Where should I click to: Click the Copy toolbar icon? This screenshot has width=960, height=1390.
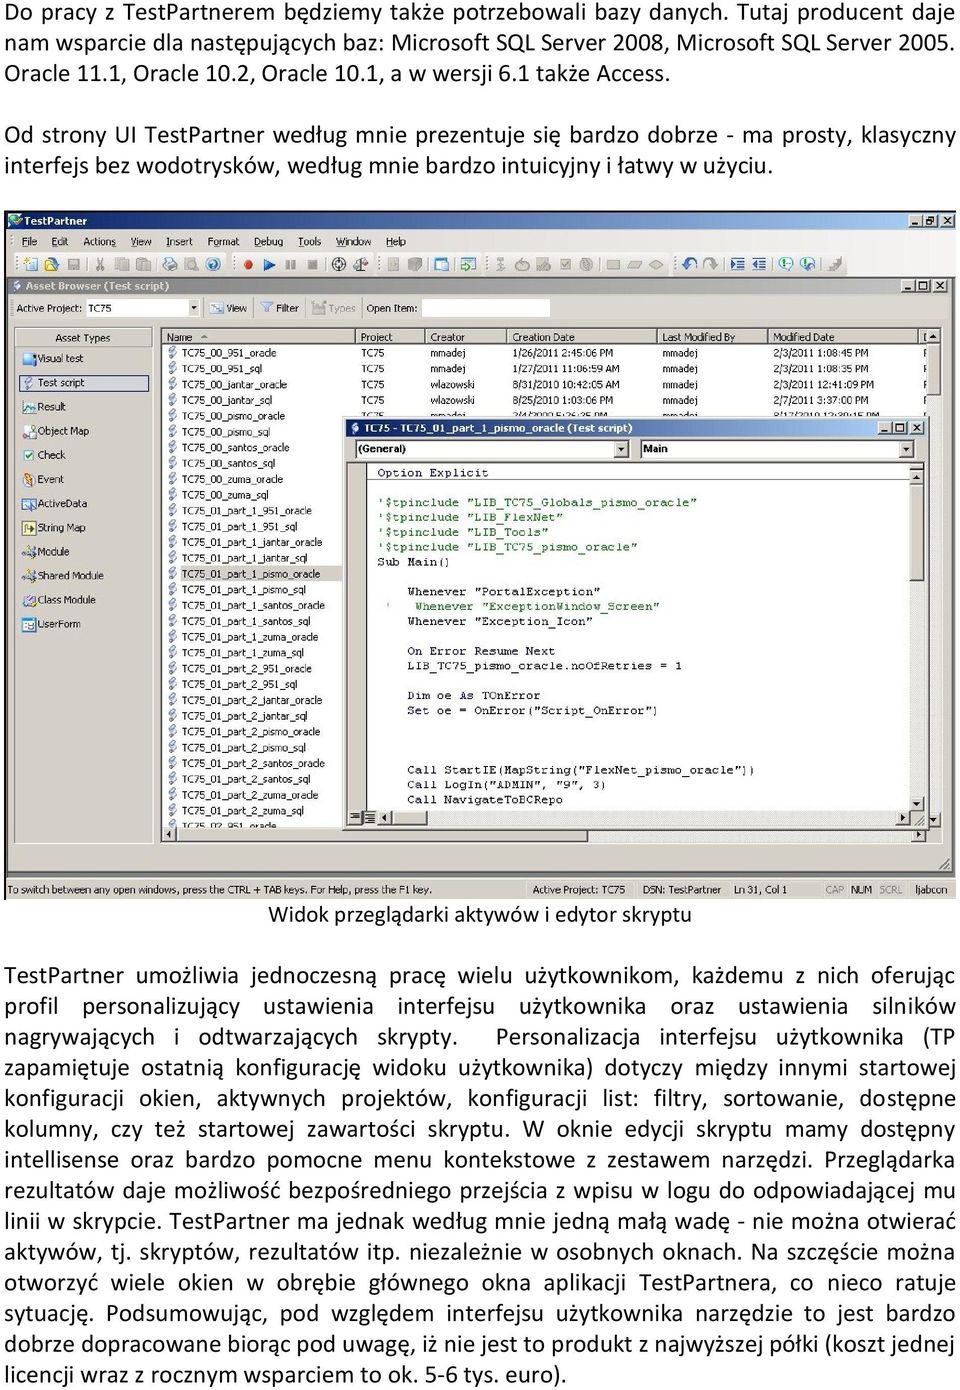[x=121, y=265]
